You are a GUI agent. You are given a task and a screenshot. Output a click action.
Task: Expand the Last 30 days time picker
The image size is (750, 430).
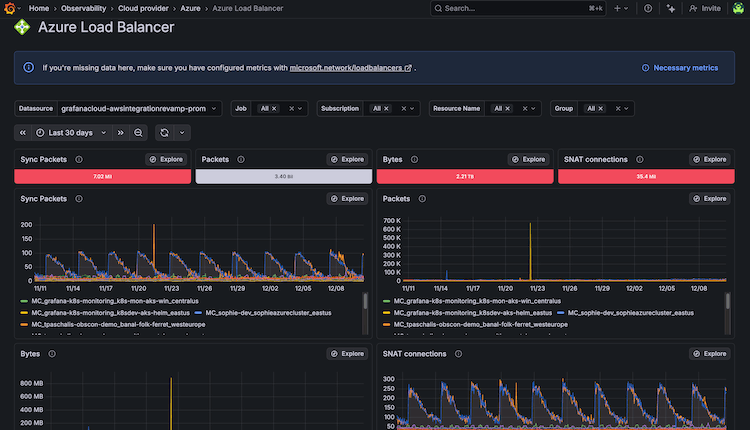[70, 132]
